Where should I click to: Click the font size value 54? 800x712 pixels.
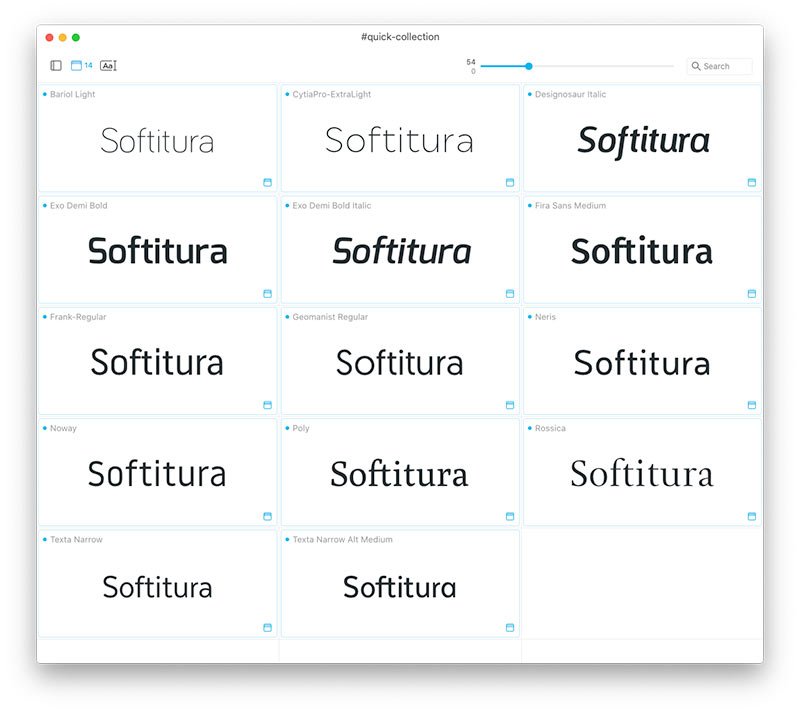[471, 62]
